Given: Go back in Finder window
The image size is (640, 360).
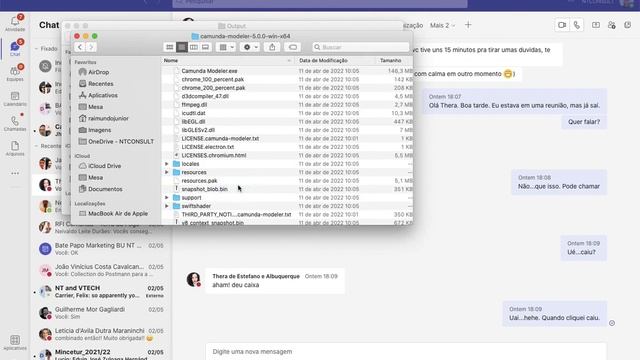Looking at the screenshot, I should (80, 47).
